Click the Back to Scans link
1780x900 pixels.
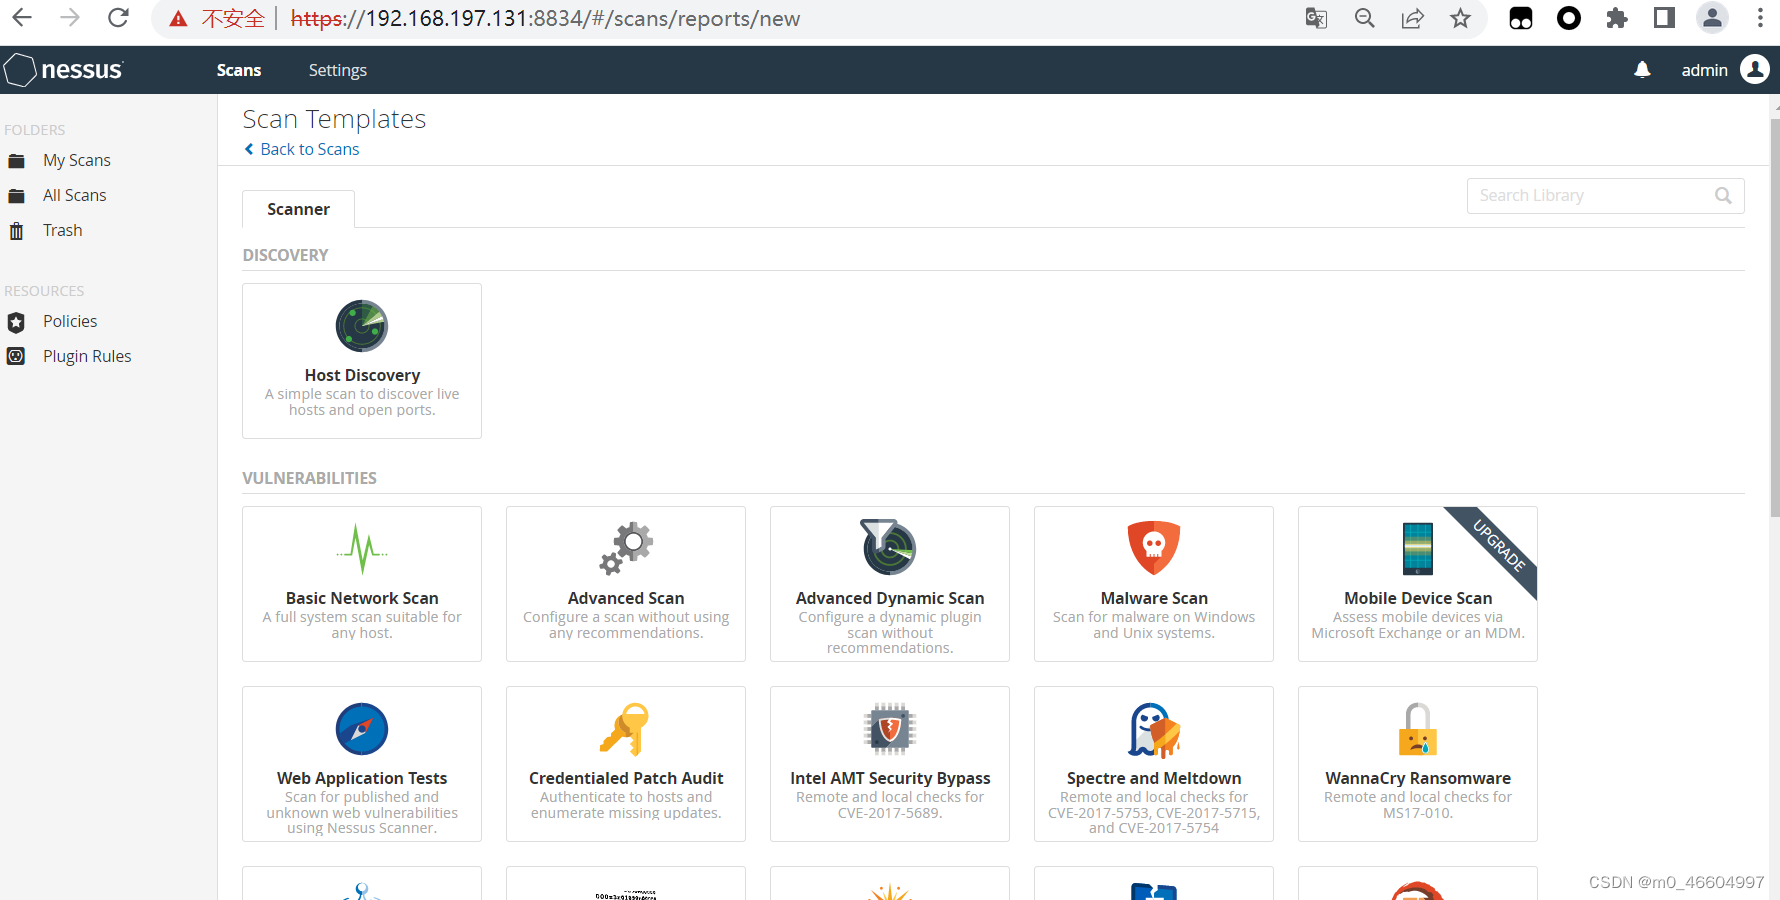(x=302, y=149)
